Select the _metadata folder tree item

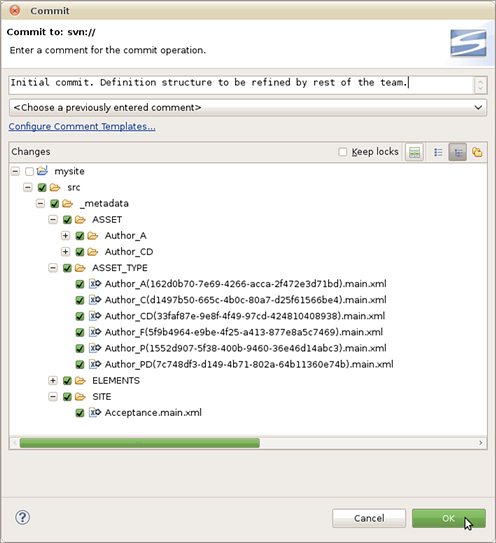coord(106,203)
